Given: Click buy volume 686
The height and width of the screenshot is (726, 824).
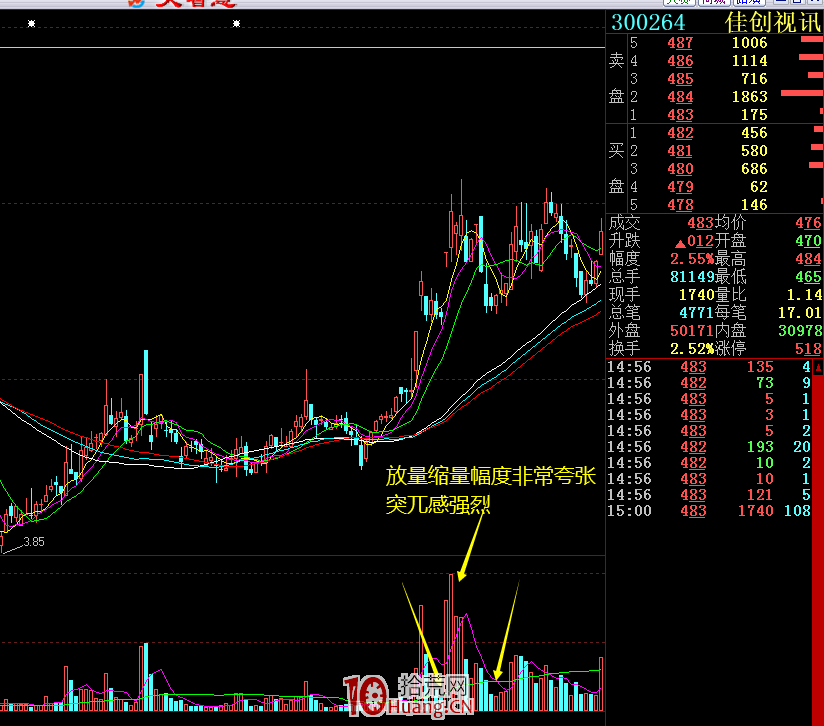Looking at the screenshot, I should pos(754,169).
